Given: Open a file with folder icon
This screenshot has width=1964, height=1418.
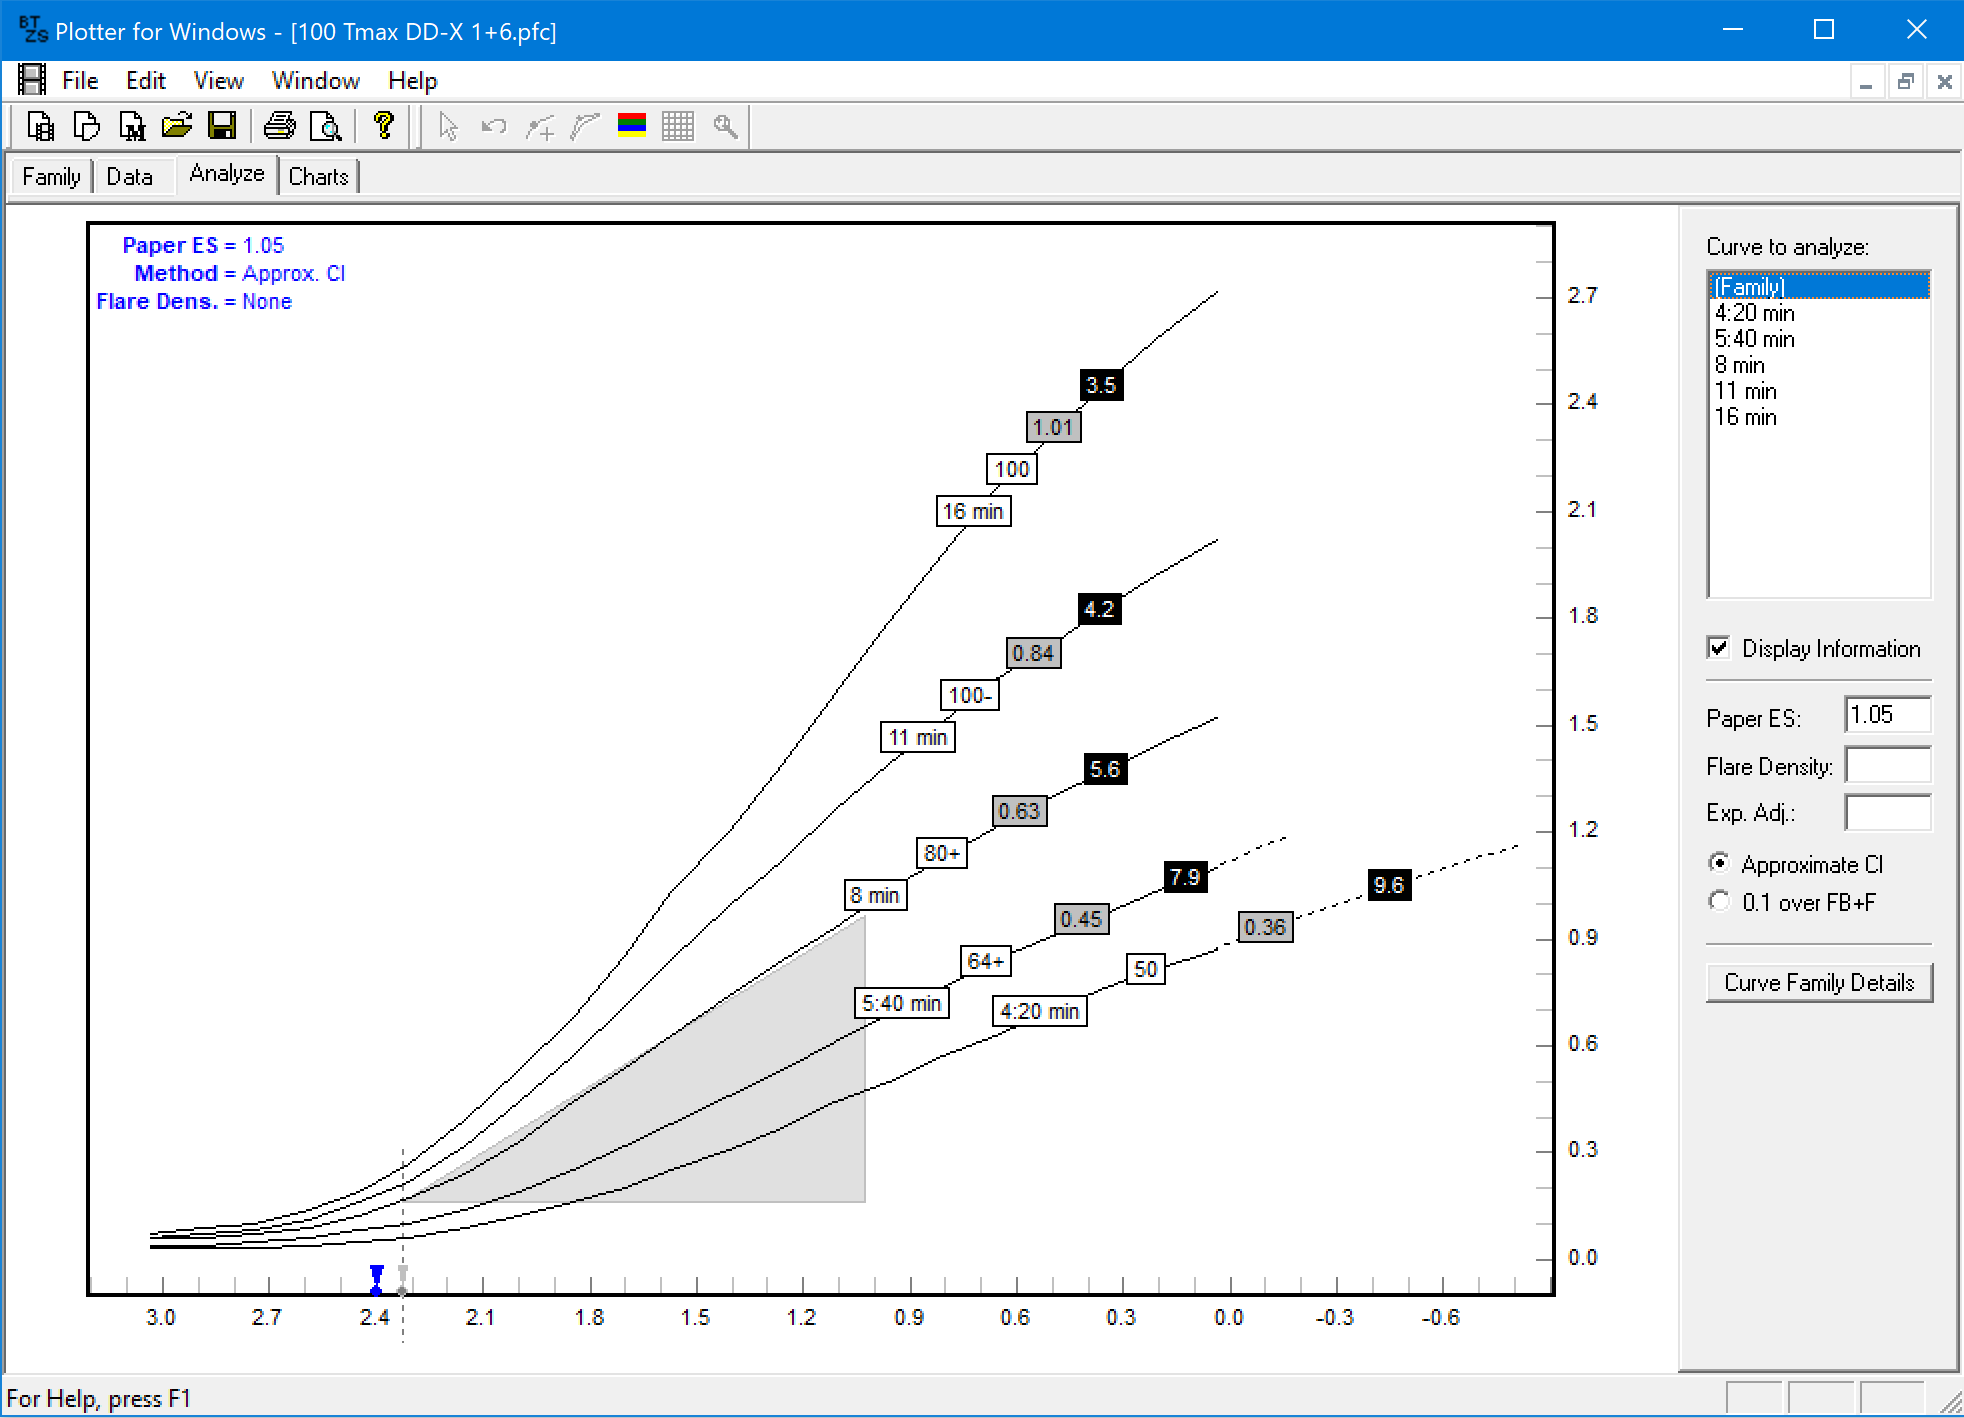Looking at the screenshot, I should coord(176,126).
